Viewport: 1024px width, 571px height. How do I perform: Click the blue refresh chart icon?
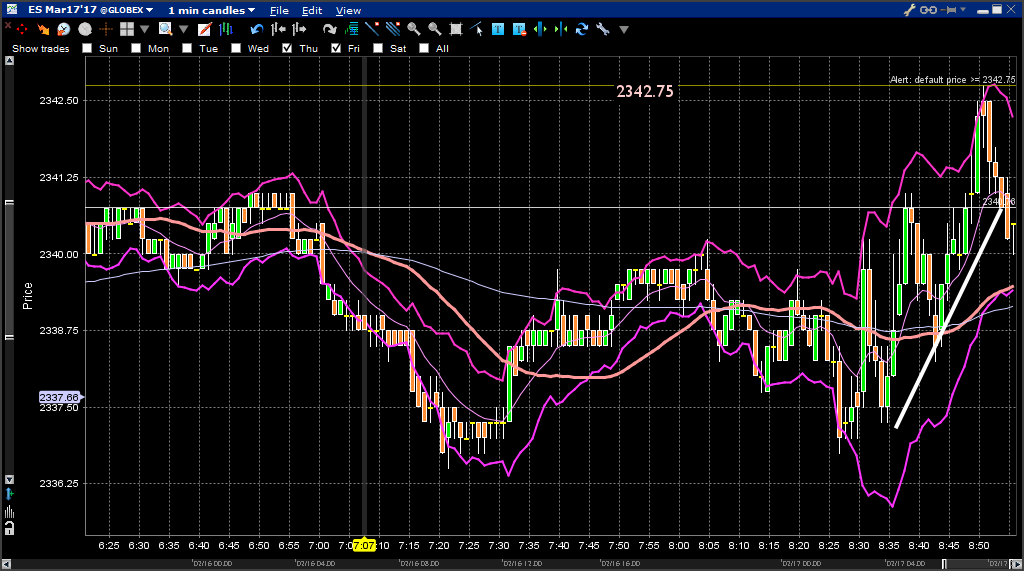[582, 29]
